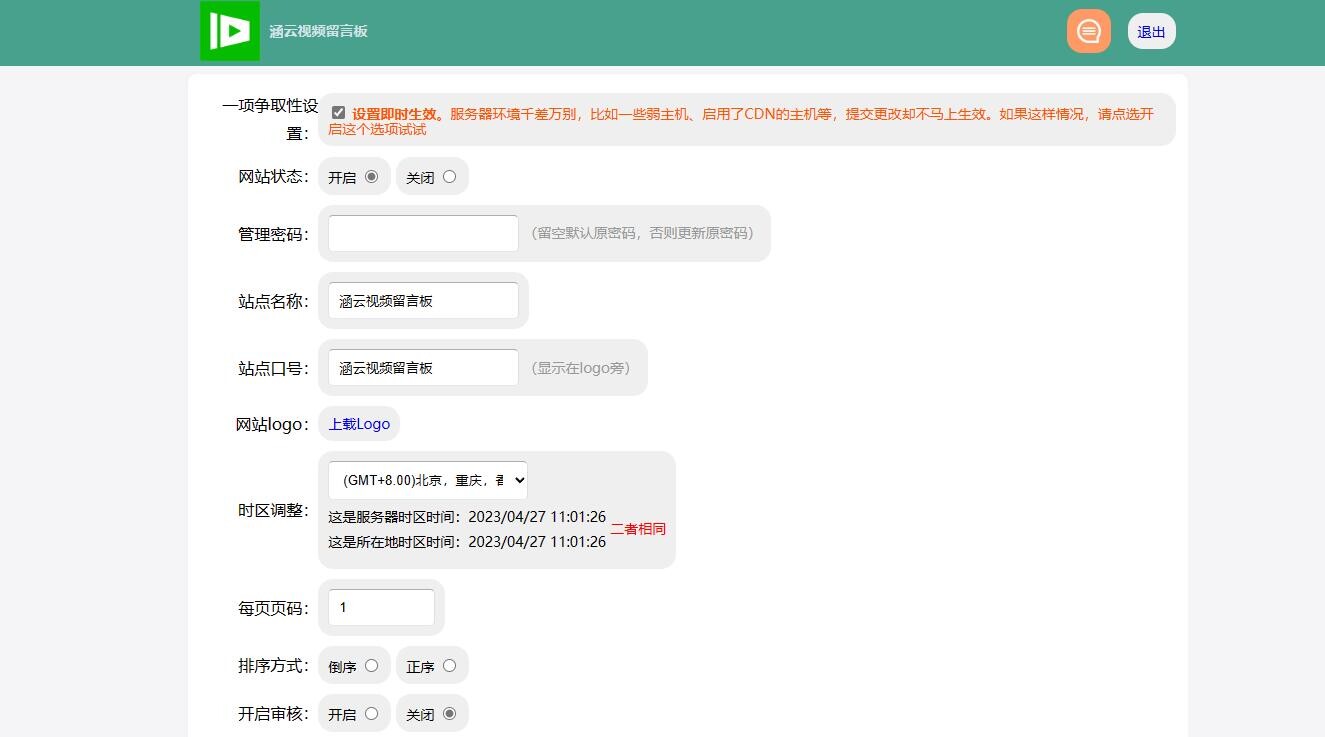Click the green site logo icon
Viewport: 1325px width, 737px height.
[229, 31]
